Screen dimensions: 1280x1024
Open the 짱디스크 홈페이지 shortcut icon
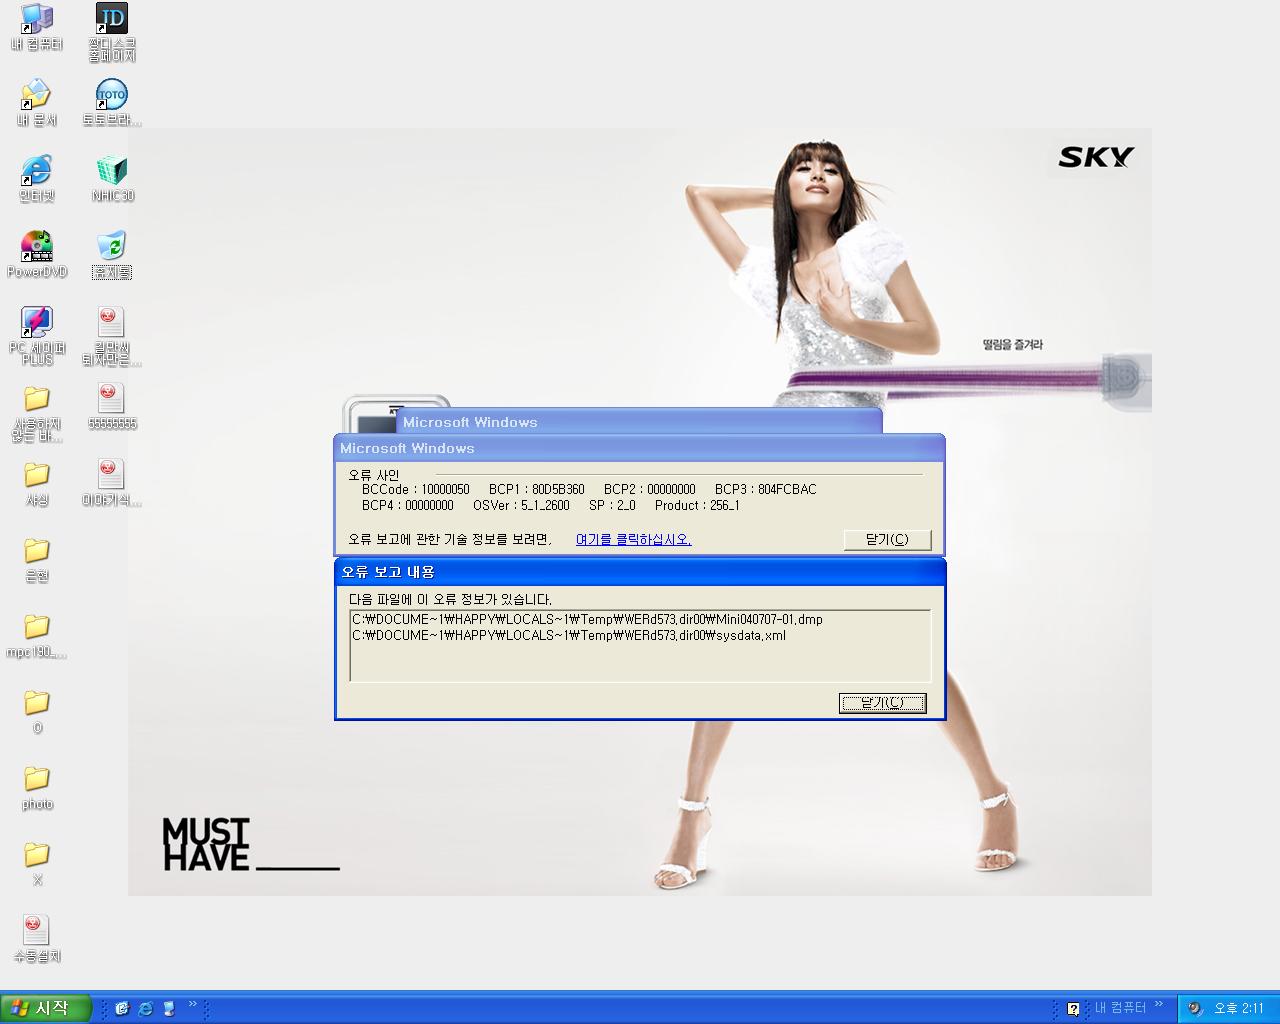tap(112, 32)
